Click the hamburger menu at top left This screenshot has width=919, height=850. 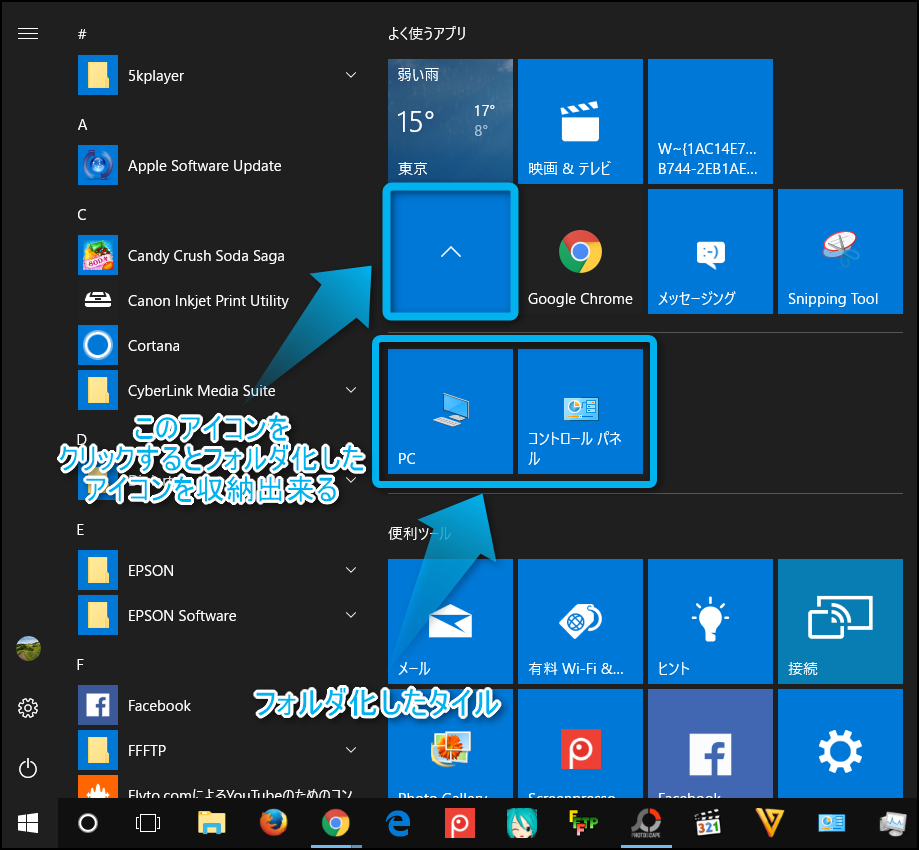point(28,34)
